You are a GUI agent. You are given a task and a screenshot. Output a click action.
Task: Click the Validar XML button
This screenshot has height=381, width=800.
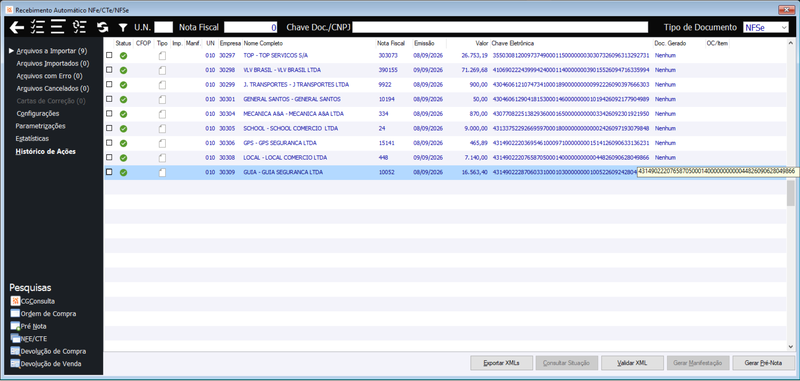point(632,363)
